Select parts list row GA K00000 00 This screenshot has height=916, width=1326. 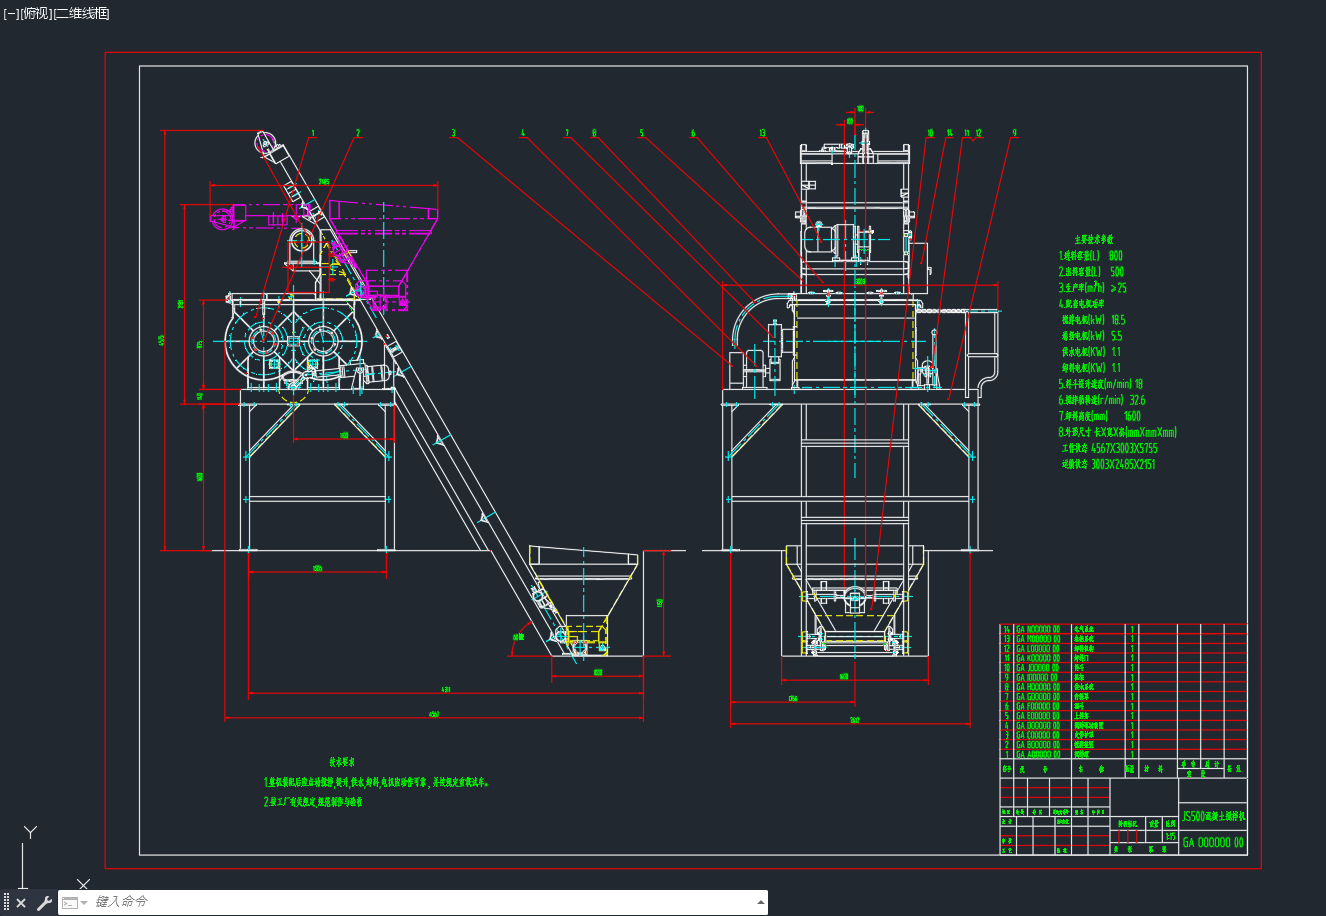coord(1123,658)
